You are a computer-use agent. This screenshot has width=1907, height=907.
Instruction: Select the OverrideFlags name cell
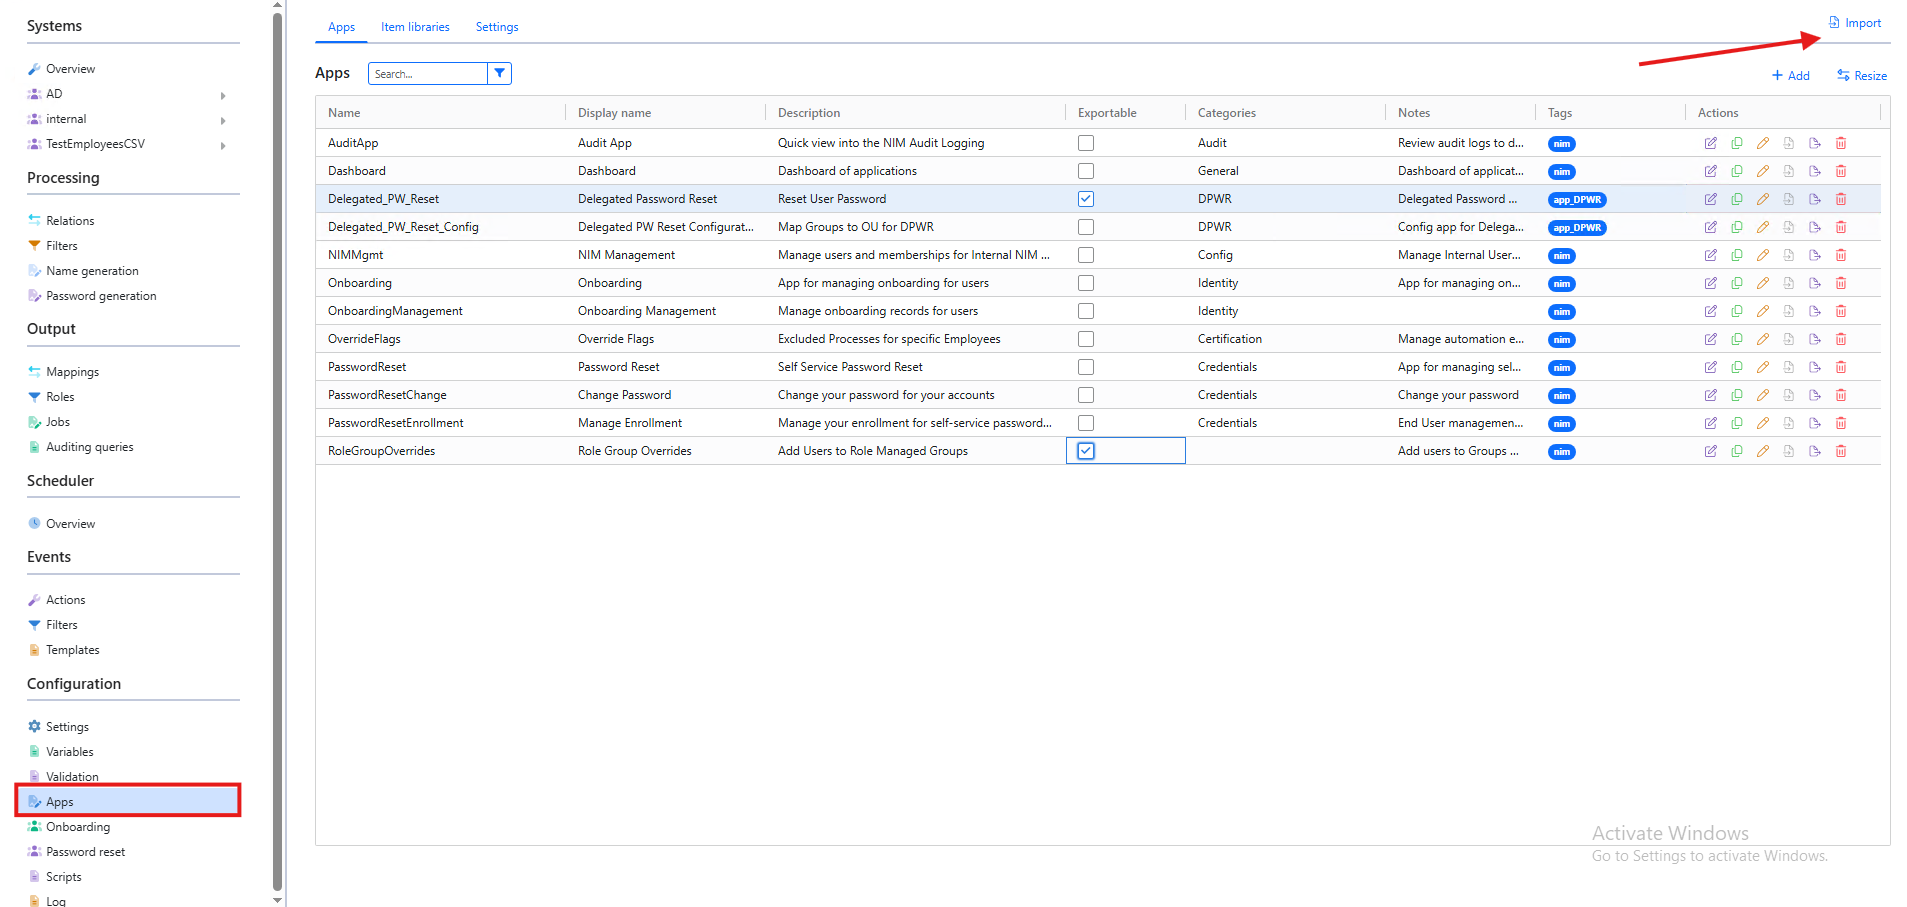coord(441,339)
